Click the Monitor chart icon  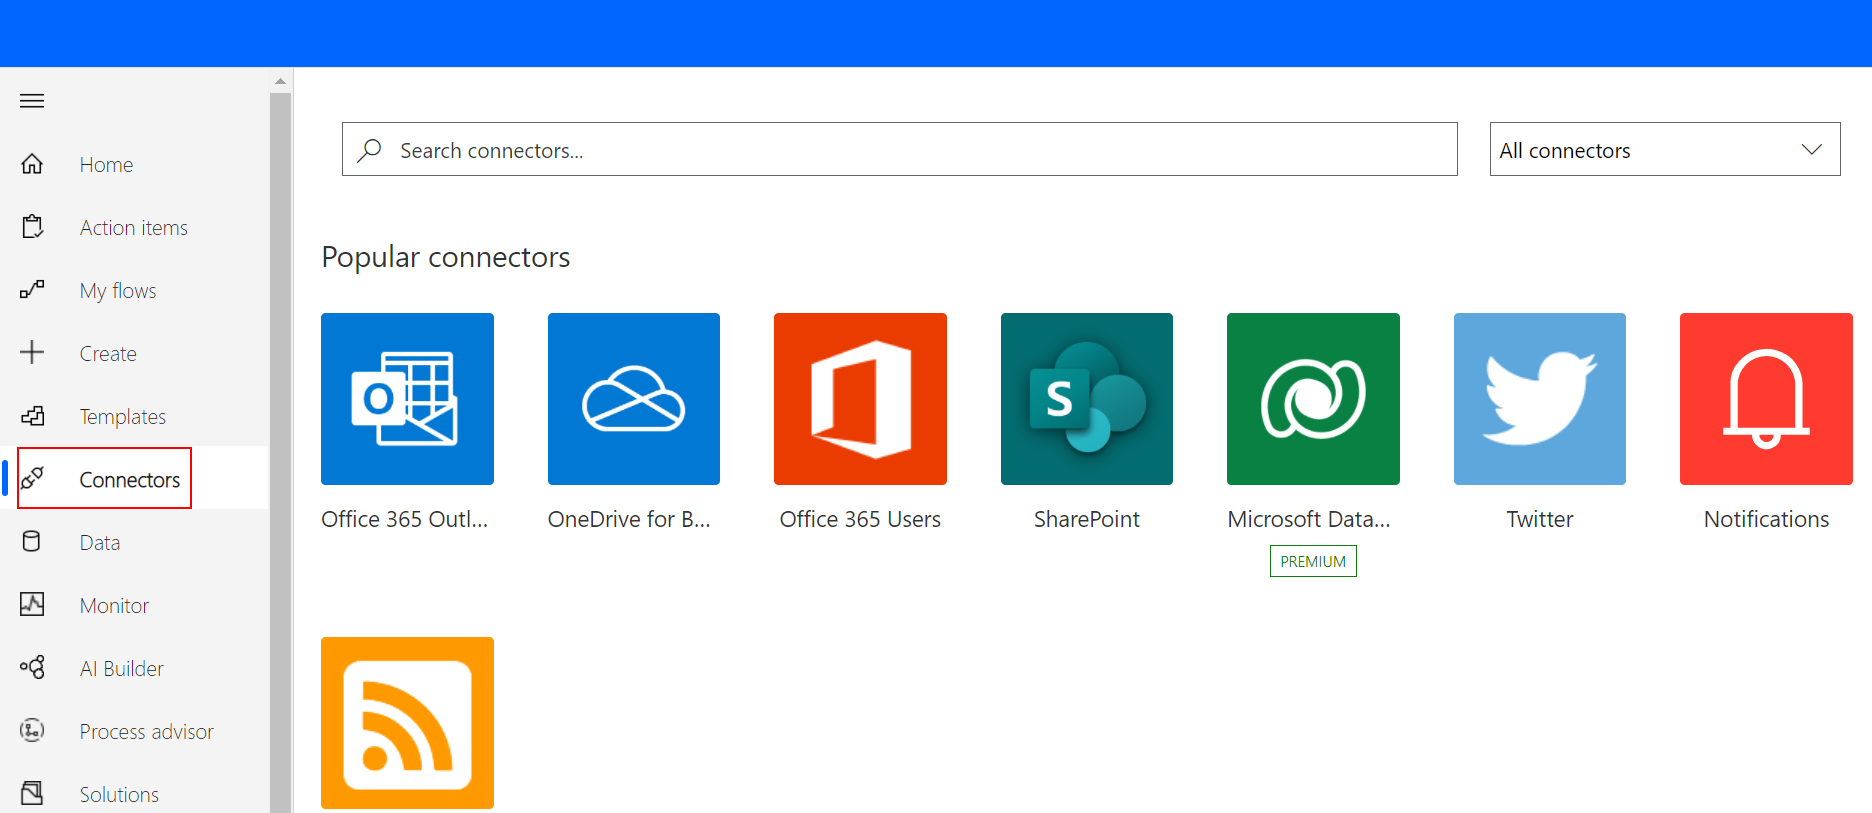click(x=32, y=604)
